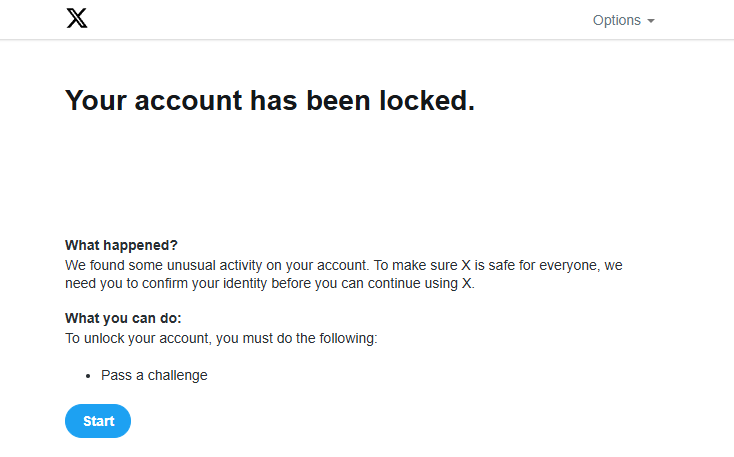The image size is (734, 457).
Task: Select the "Your account has been locked." heading
Action: [270, 101]
